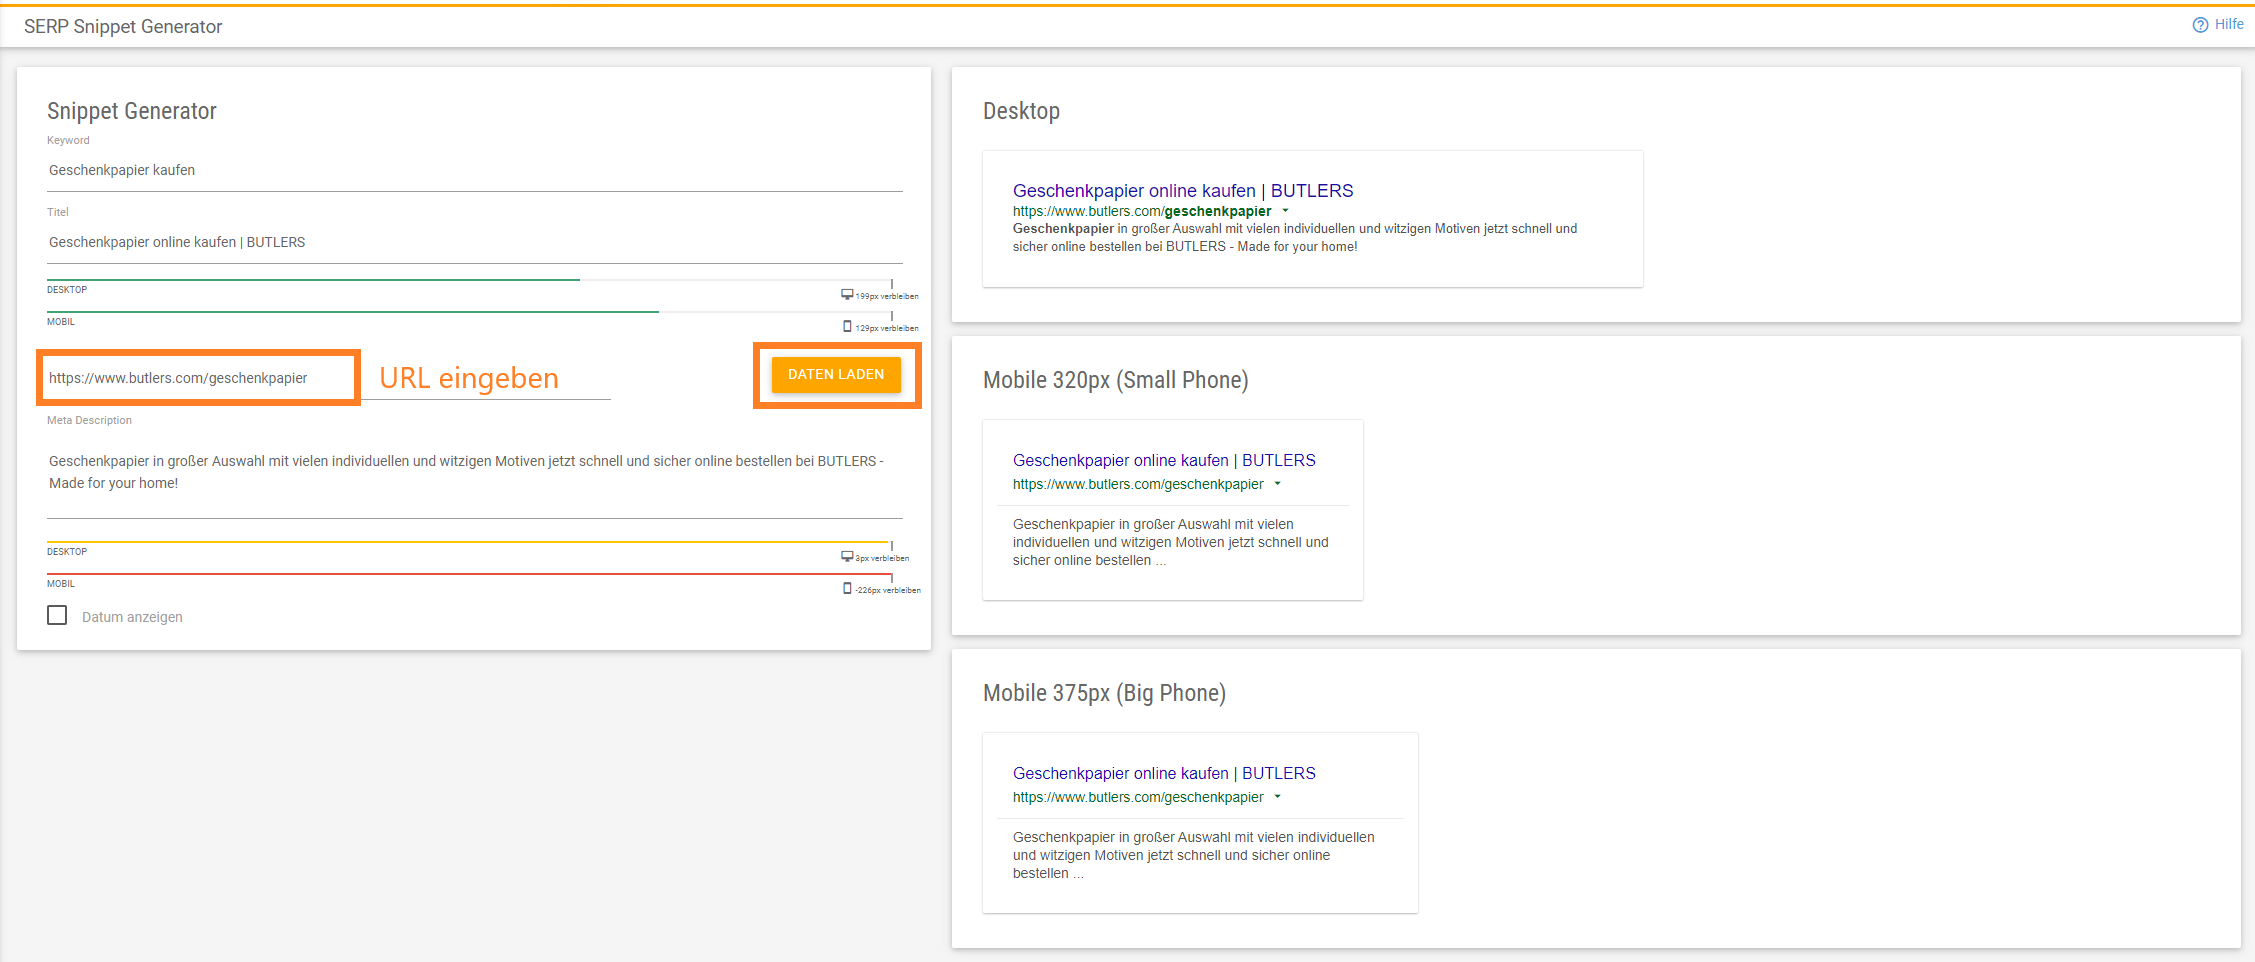2255x962 pixels.
Task: Expand the Desktop preview URL dropdown arrow
Action: (x=1286, y=211)
